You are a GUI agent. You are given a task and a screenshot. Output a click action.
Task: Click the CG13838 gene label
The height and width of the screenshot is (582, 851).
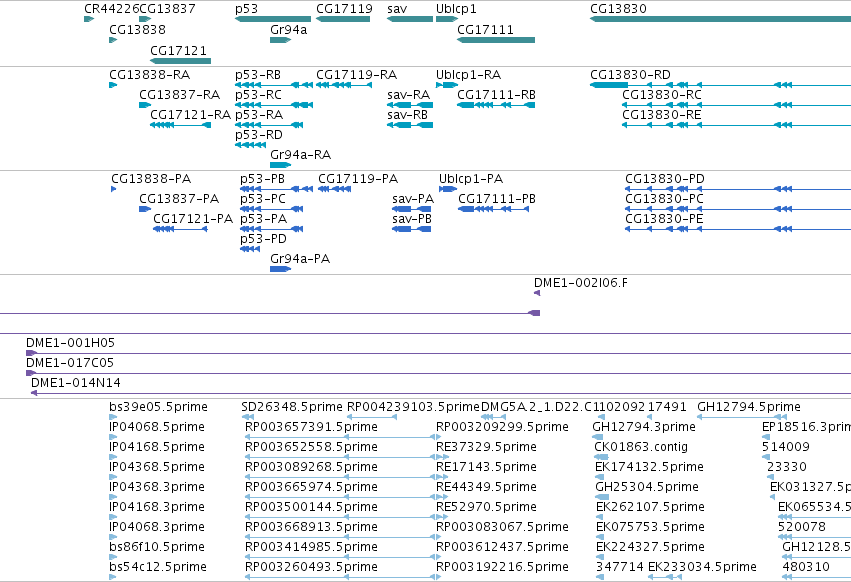(x=137, y=29)
